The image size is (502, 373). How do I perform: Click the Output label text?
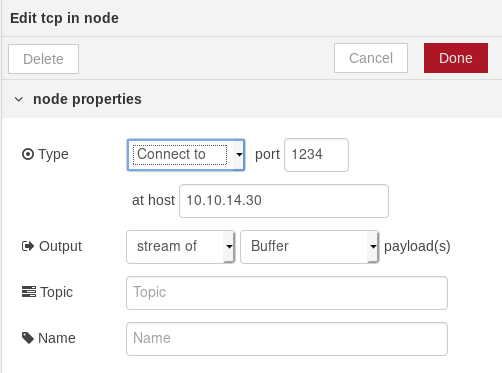click(x=60, y=246)
